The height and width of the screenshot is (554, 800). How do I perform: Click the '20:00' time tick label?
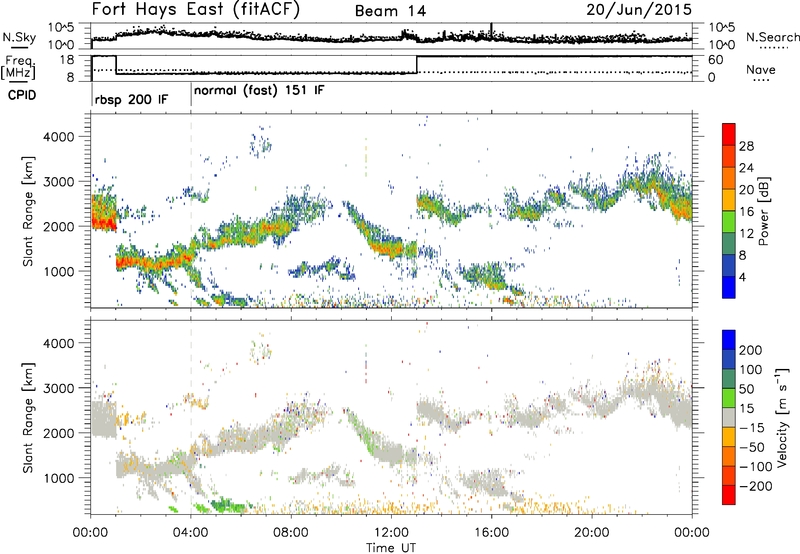(x=591, y=533)
